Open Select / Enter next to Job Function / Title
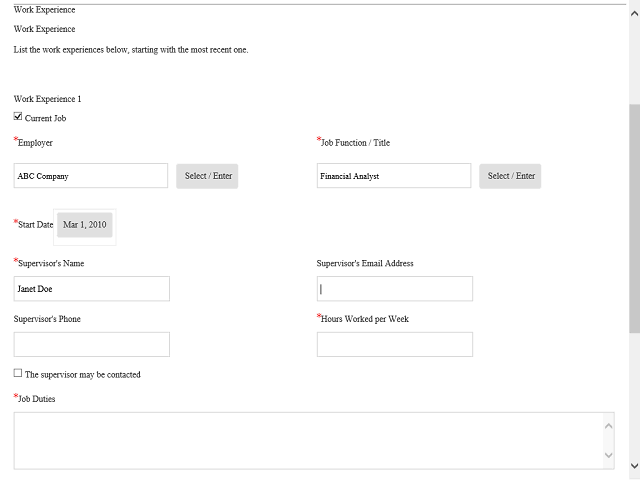640x480 pixels. tap(510, 176)
